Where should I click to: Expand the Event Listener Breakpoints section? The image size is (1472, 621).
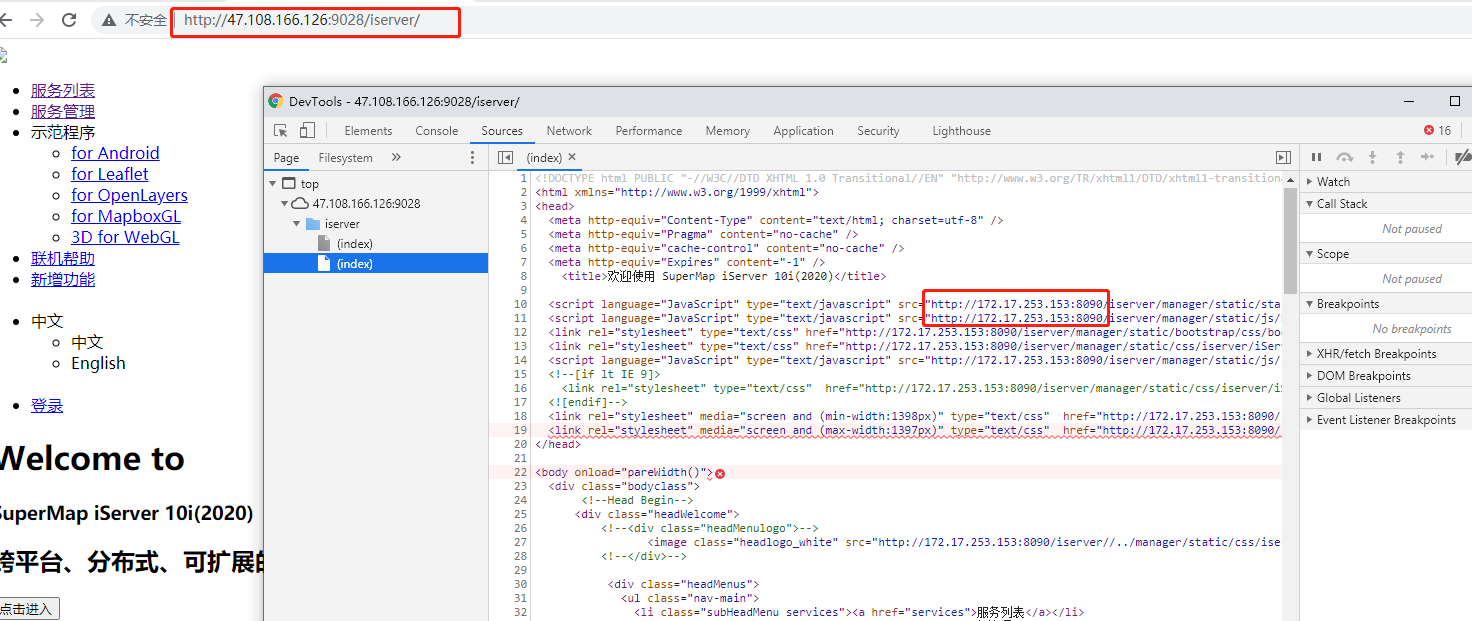1386,420
